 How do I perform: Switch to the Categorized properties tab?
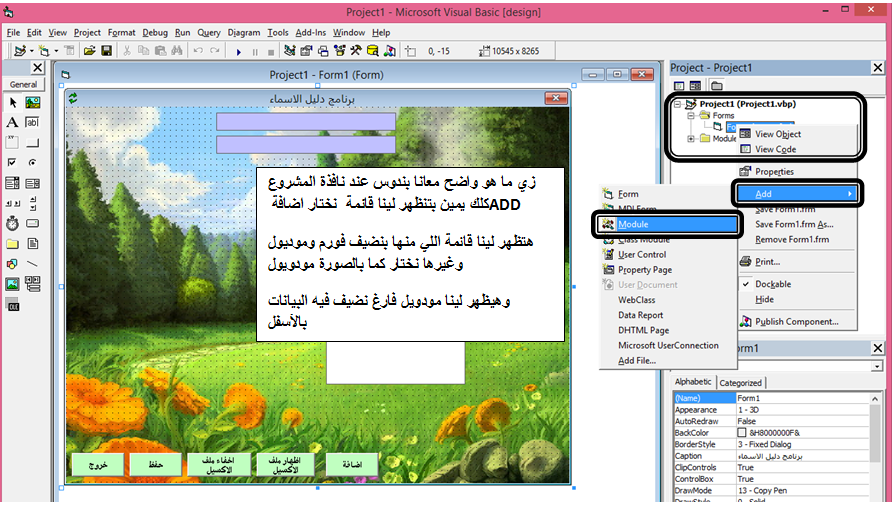(x=741, y=383)
